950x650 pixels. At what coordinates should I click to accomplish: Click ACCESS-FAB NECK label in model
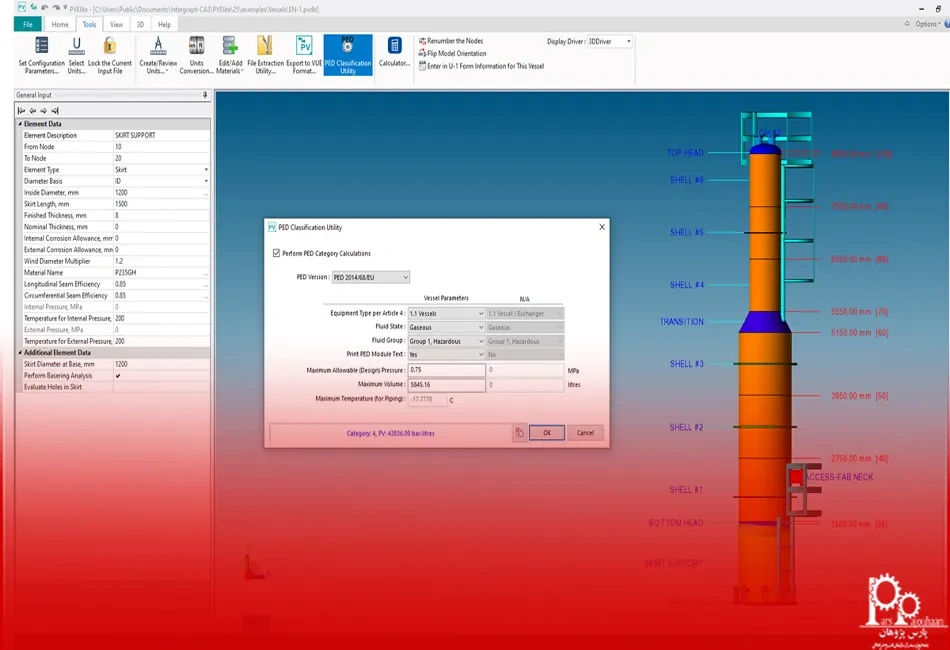pyautogui.click(x=839, y=477)
